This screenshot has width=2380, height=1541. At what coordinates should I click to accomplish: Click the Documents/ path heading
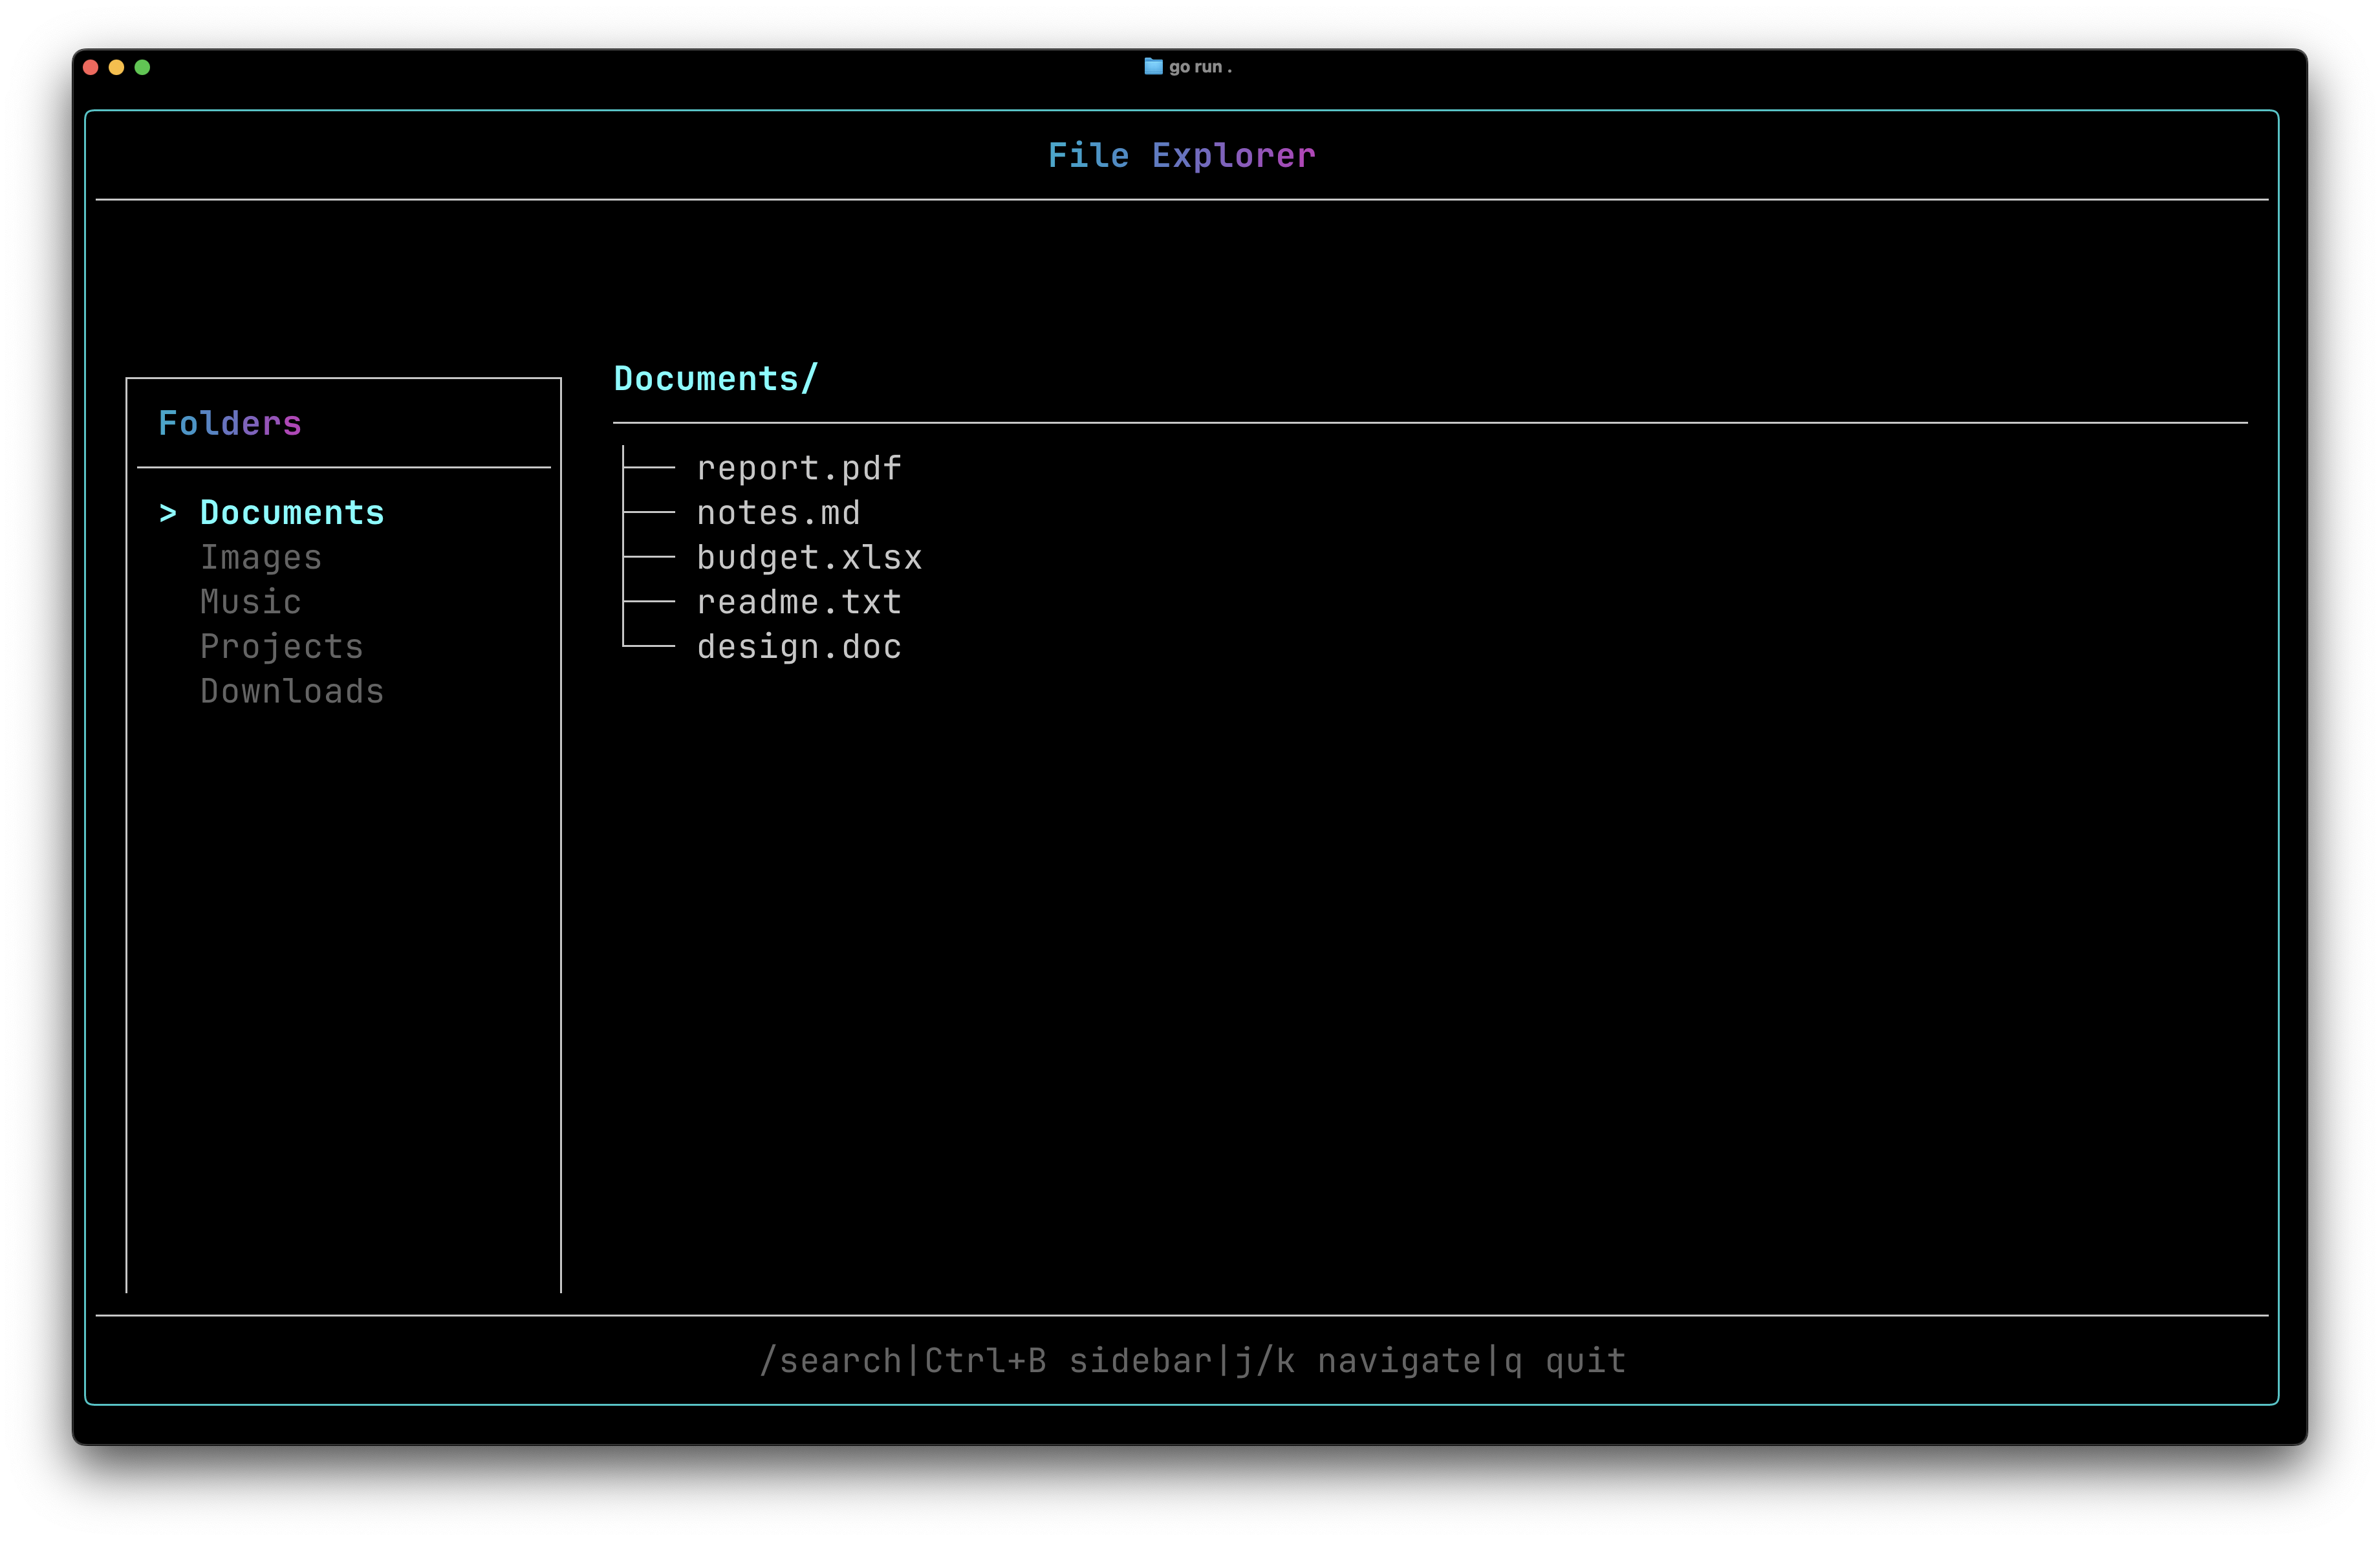tap(716, 379)
